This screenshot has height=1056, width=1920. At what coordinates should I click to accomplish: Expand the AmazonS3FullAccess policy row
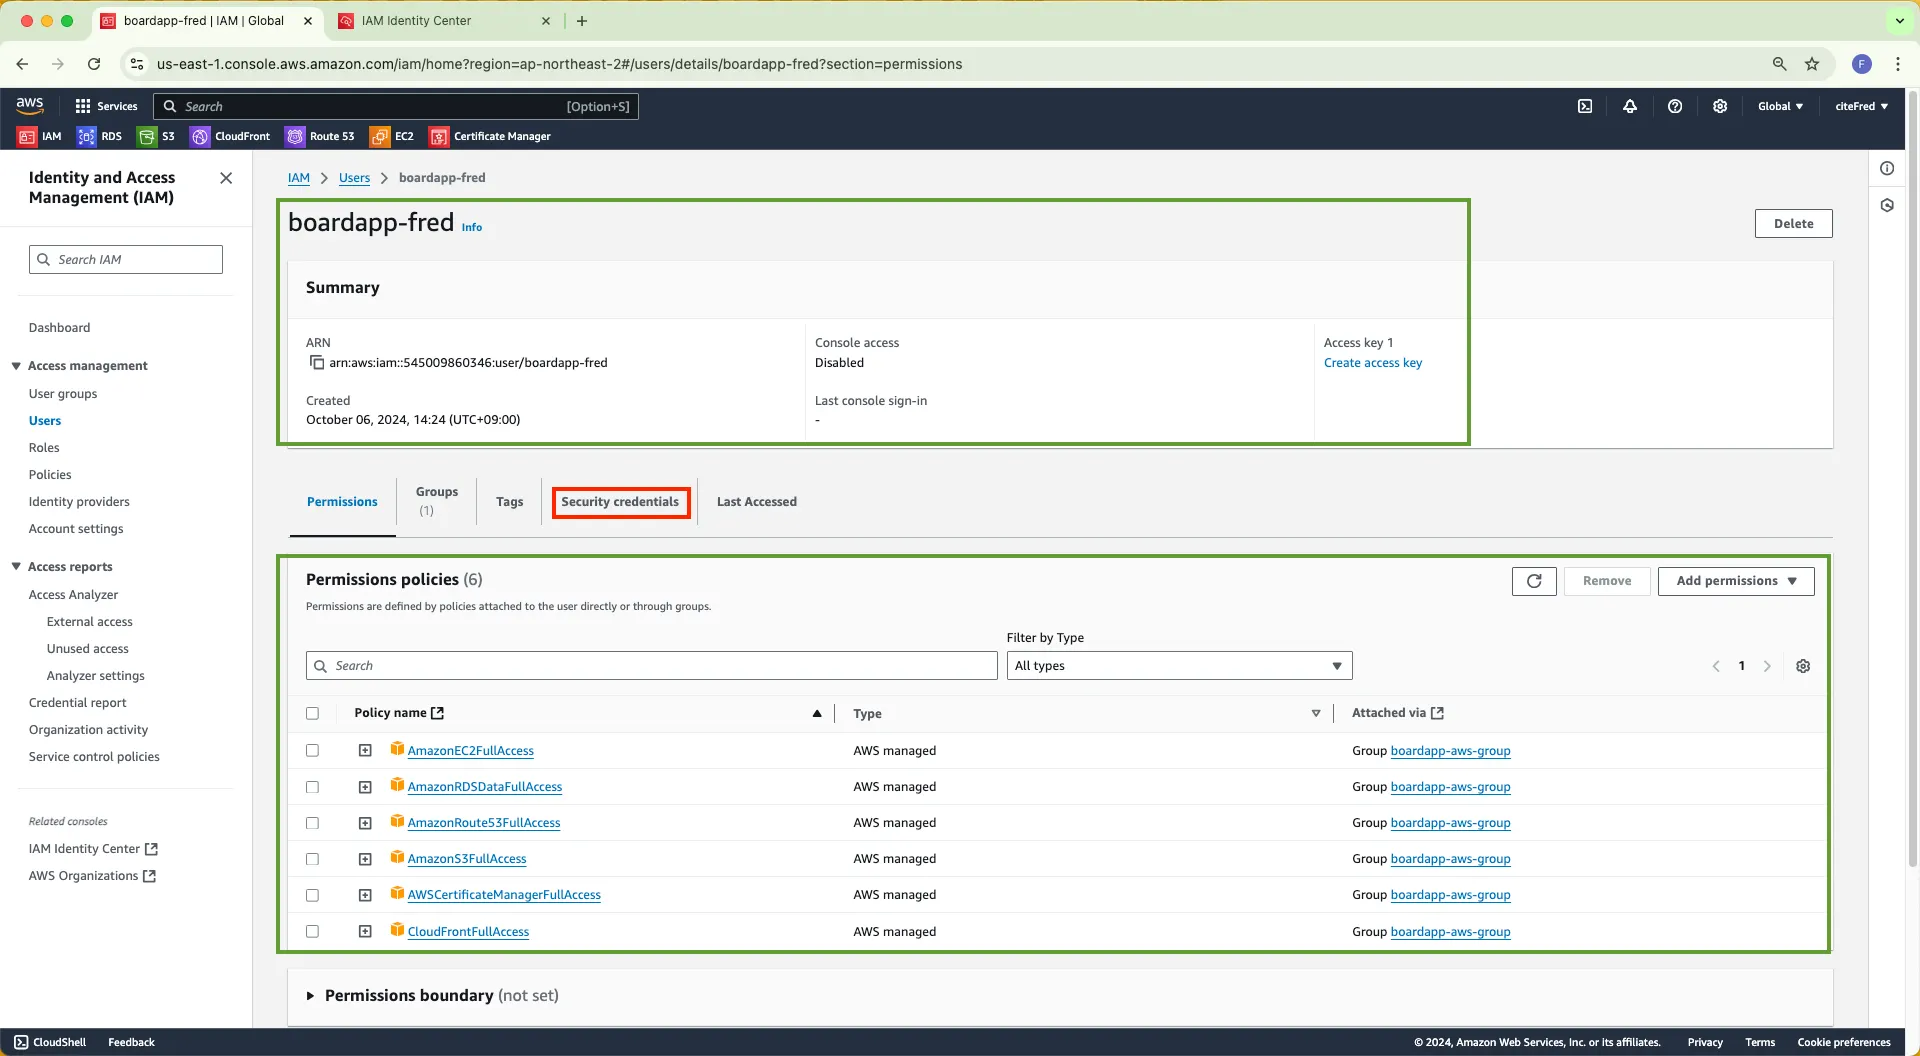(x=365, y=859)
